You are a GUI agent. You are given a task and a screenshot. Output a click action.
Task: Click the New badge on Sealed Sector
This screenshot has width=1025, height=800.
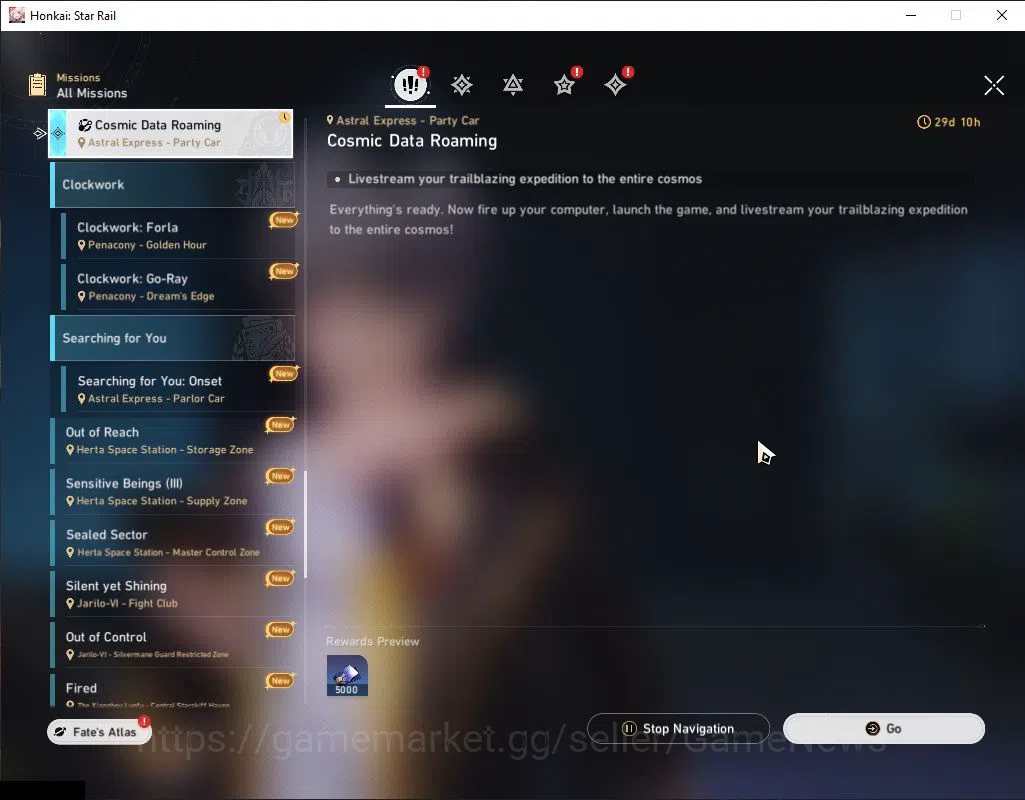pyautogui.click(x=280, y=527)
